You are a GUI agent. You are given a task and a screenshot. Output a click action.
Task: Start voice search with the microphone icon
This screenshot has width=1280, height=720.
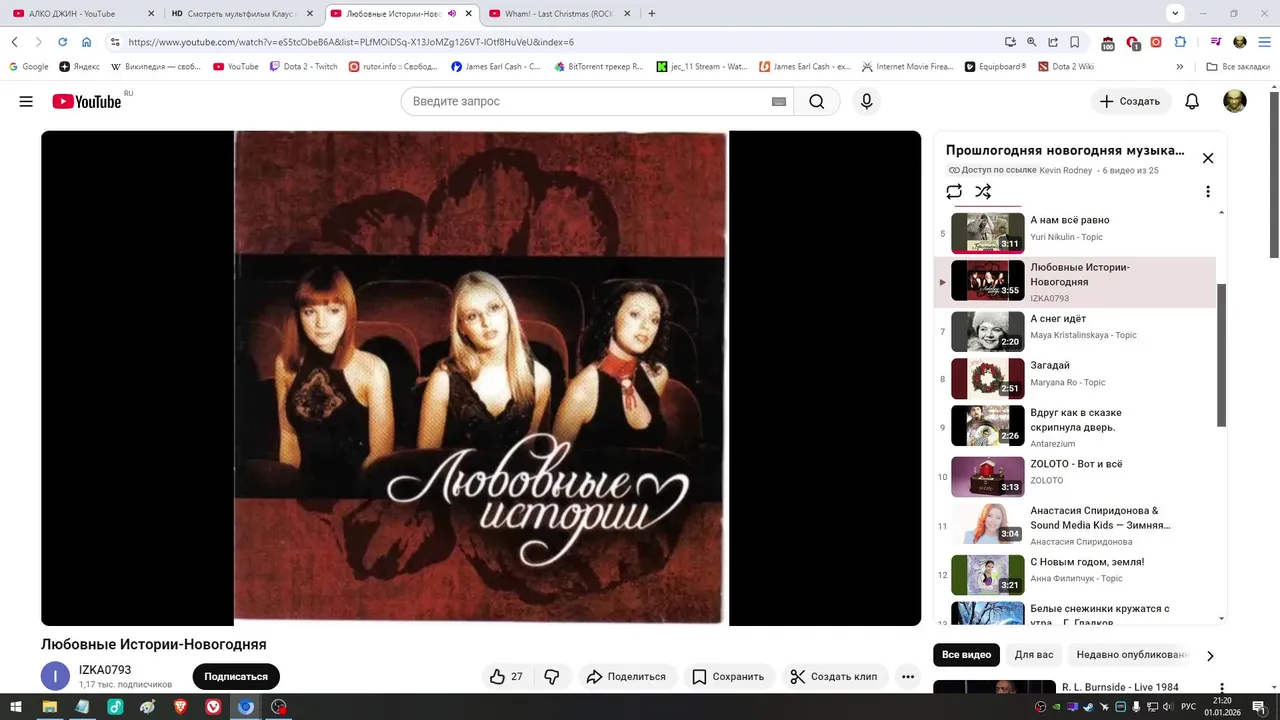tap(867, 101)
